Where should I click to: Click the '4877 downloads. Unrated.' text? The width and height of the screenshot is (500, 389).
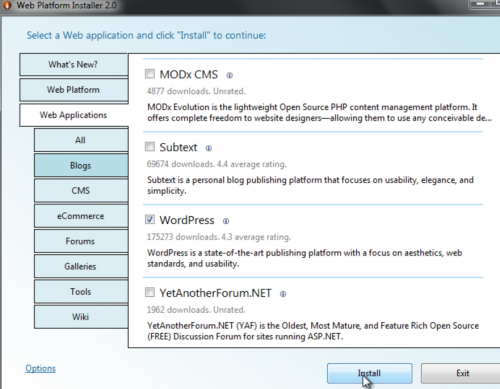(x=196, y=91)
